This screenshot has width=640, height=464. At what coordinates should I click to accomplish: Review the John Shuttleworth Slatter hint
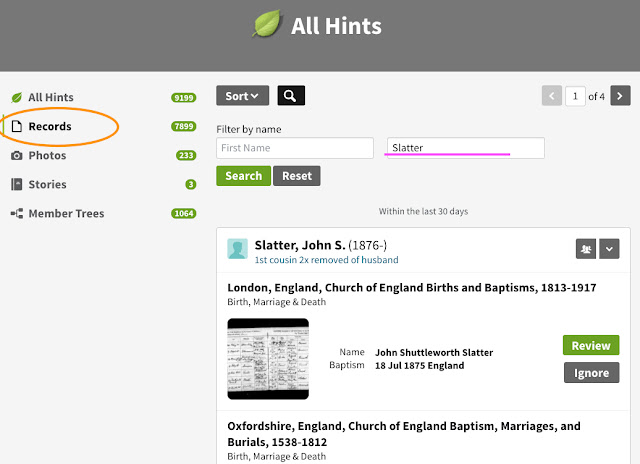pyautogui.click(x=591, y=346)
